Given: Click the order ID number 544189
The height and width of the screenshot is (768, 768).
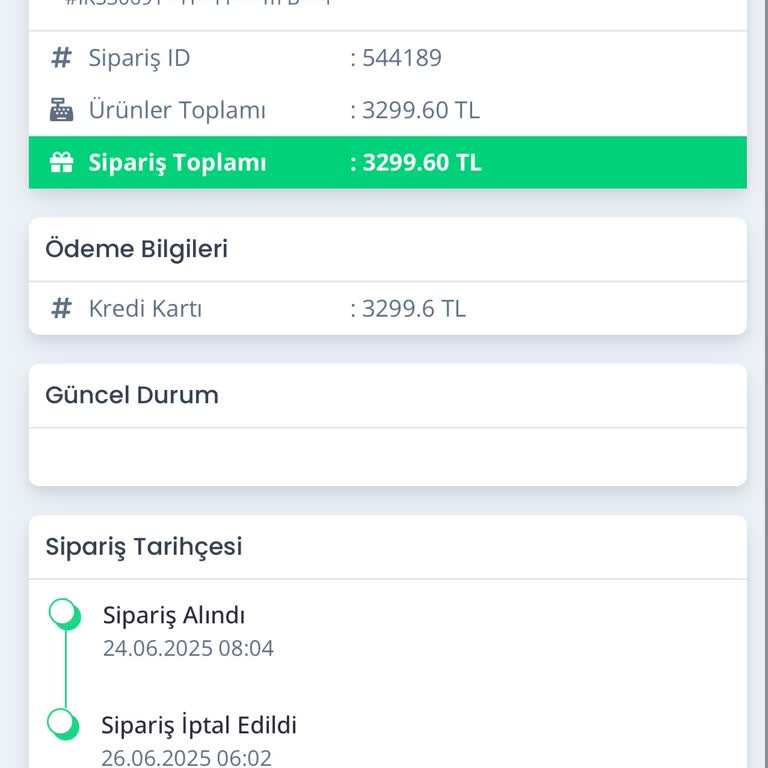Looking at the screenshot, I should click(401, 58).
